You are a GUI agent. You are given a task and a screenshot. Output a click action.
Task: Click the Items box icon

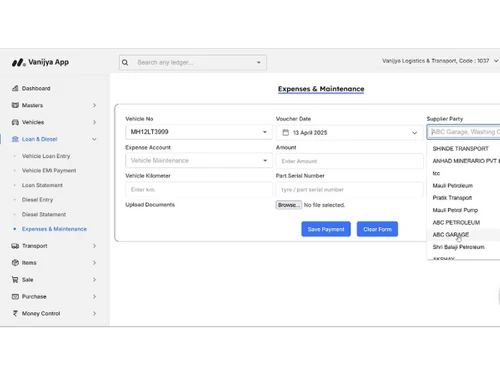(15, 263)
